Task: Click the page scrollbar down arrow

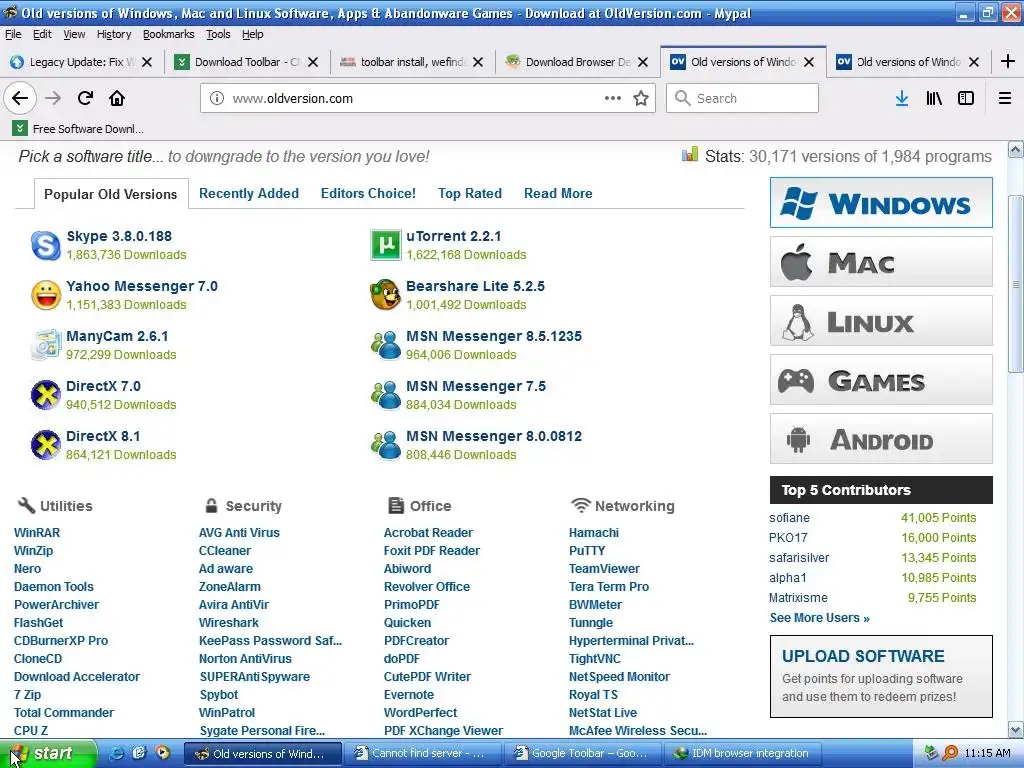Action: [1016, 729]
